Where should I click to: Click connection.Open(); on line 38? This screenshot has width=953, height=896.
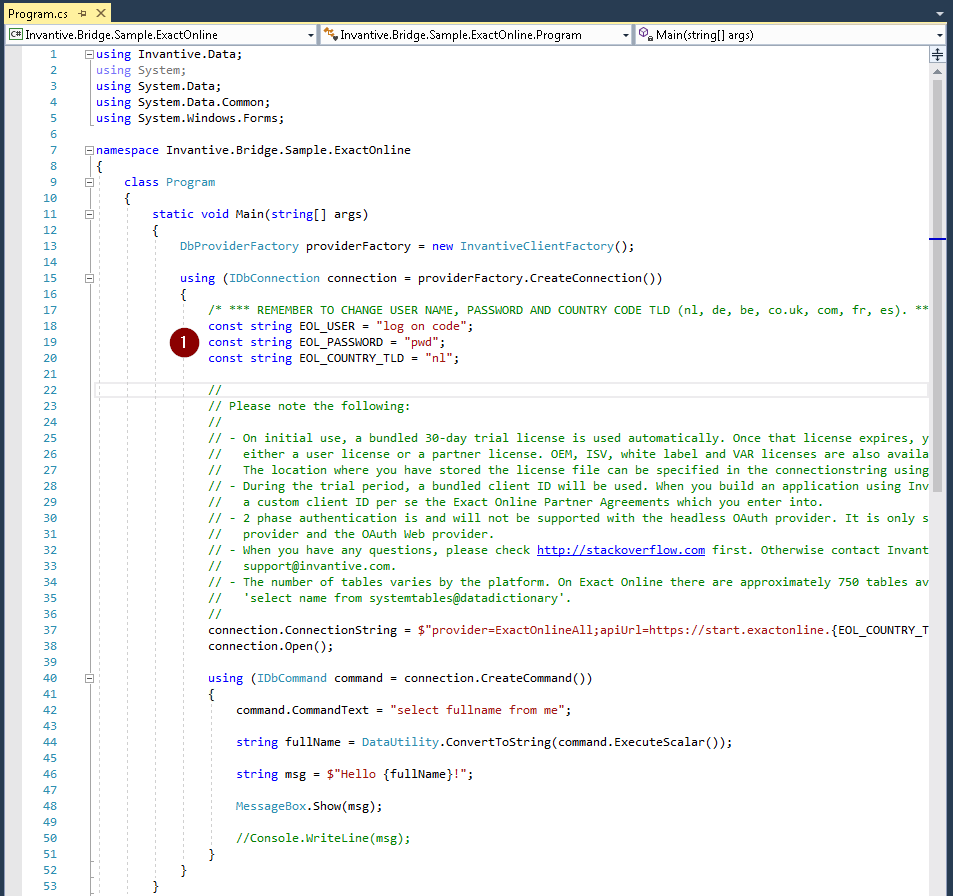tap(270, 646)
